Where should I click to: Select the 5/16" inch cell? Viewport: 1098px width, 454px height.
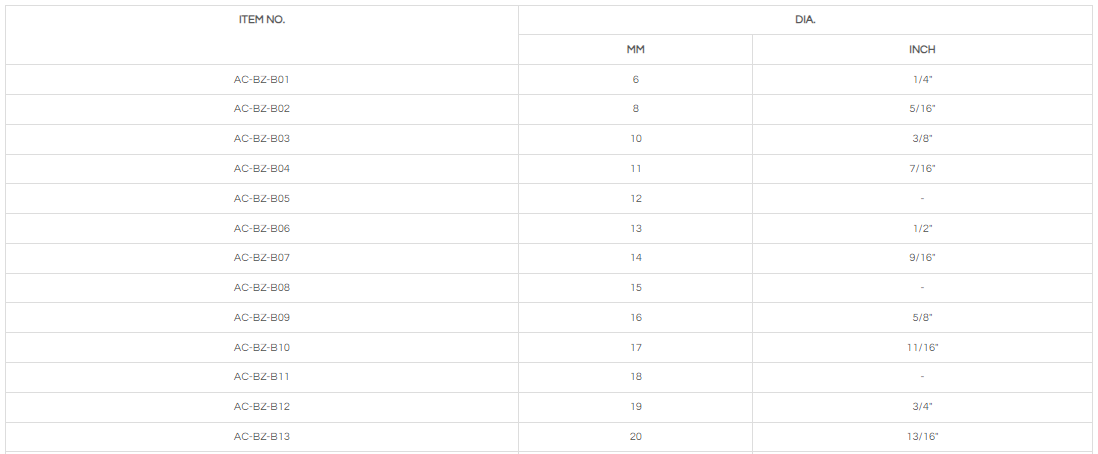coord(922,109)
